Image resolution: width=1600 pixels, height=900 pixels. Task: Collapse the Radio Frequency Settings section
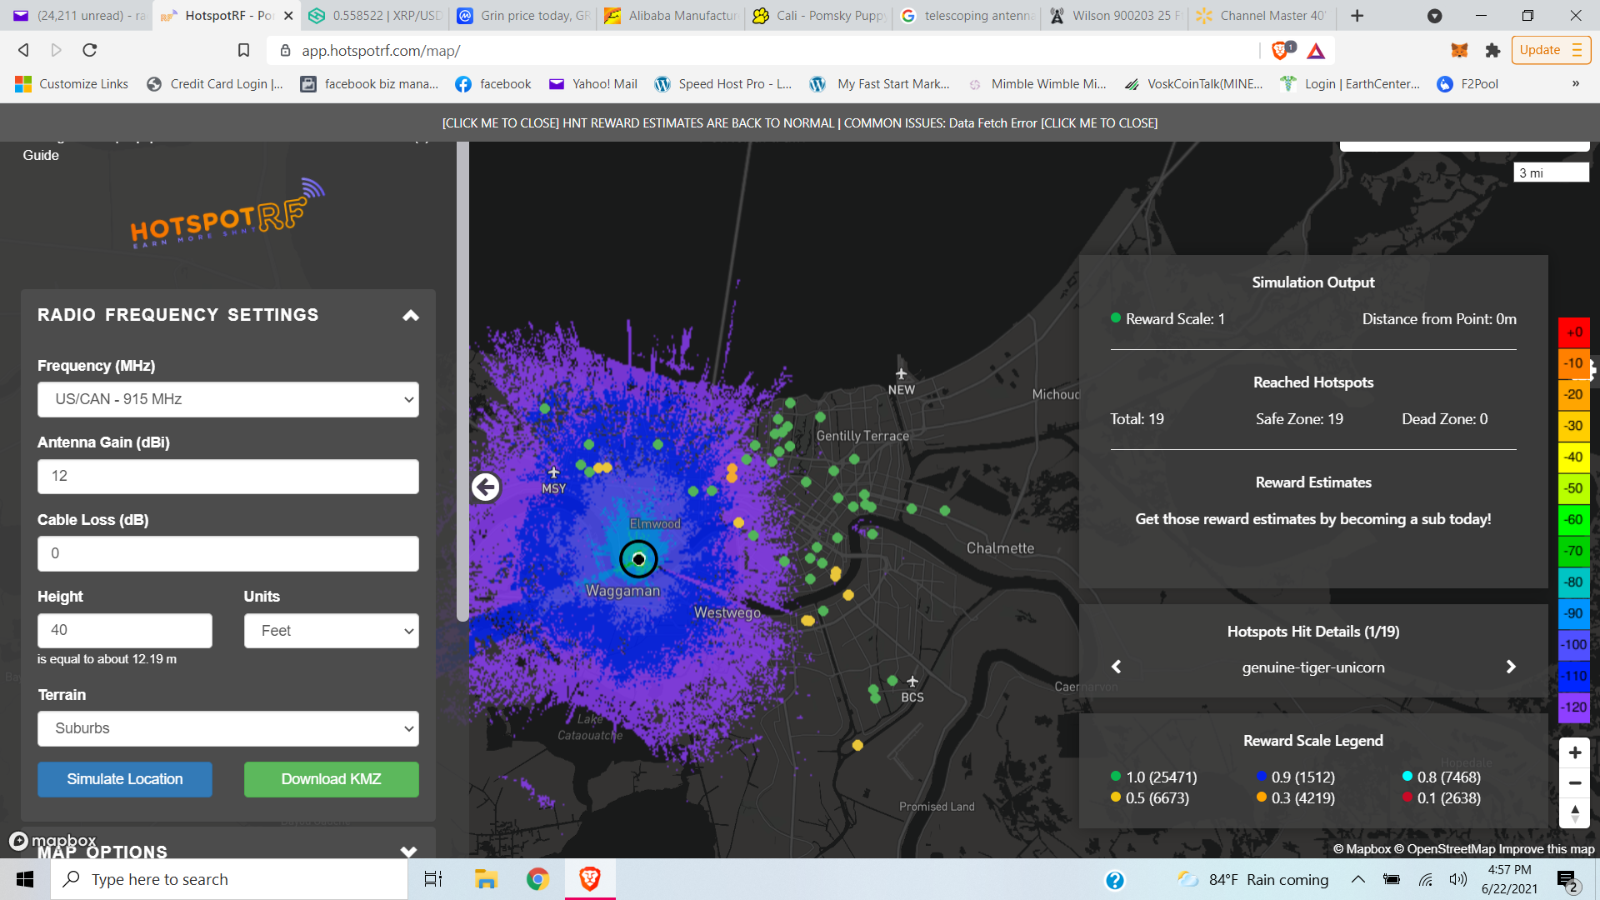410,315
